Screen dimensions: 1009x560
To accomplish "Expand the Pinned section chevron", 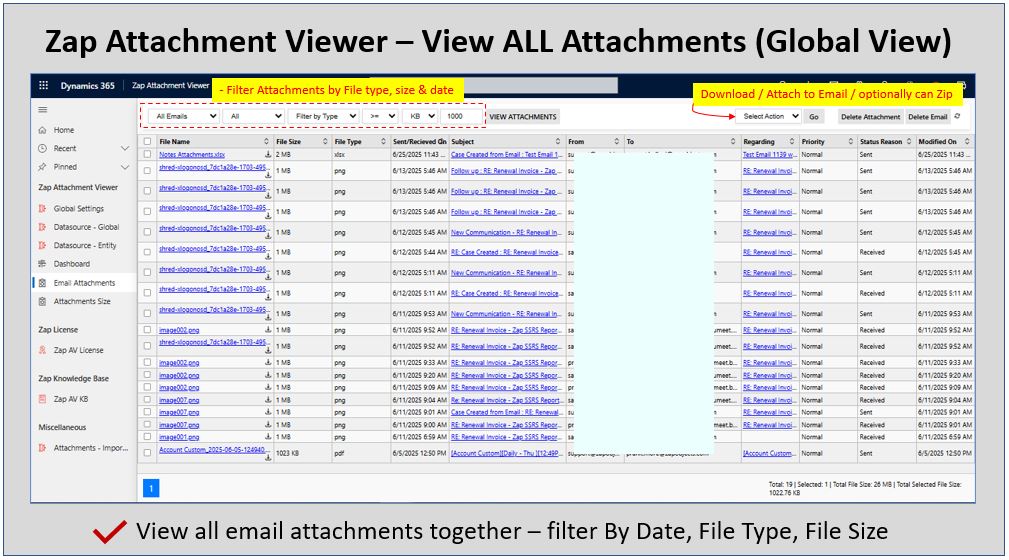I will click(x=125, y=167).
